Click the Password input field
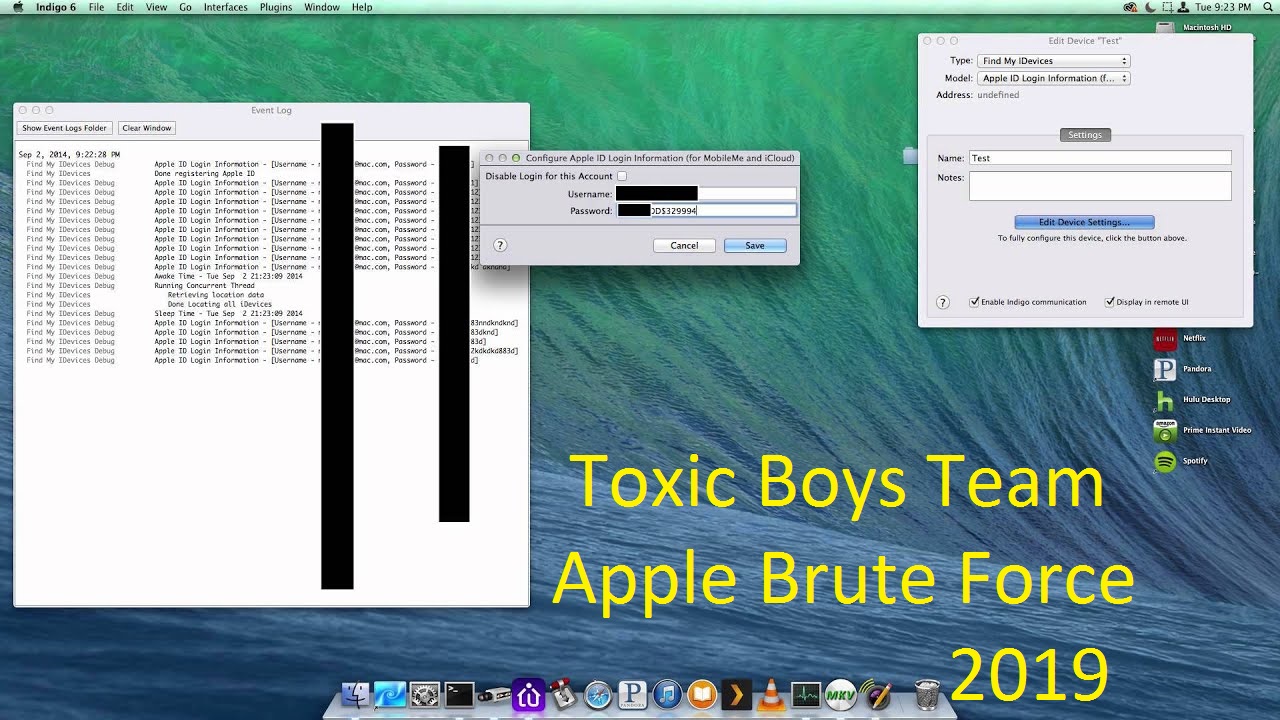Viewport: 1280px width, 720px height. coord(706,211)
